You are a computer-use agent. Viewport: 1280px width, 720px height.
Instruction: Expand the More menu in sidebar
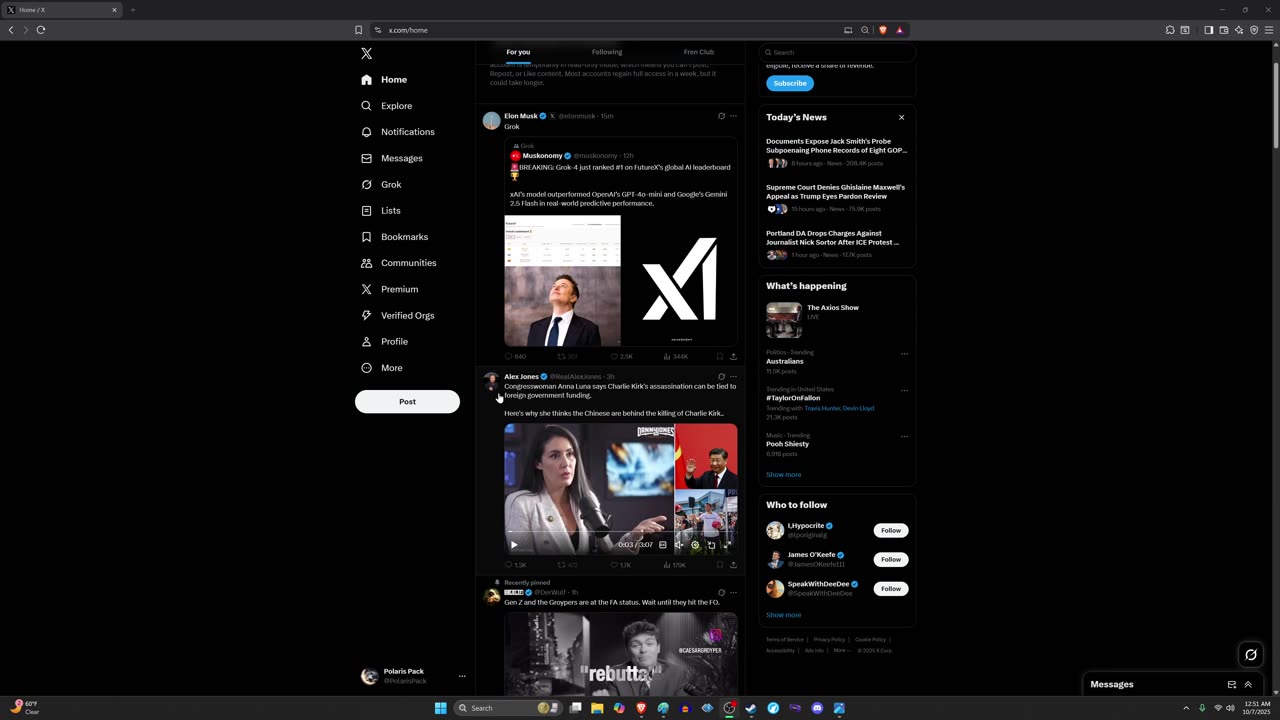click(381, 368)
